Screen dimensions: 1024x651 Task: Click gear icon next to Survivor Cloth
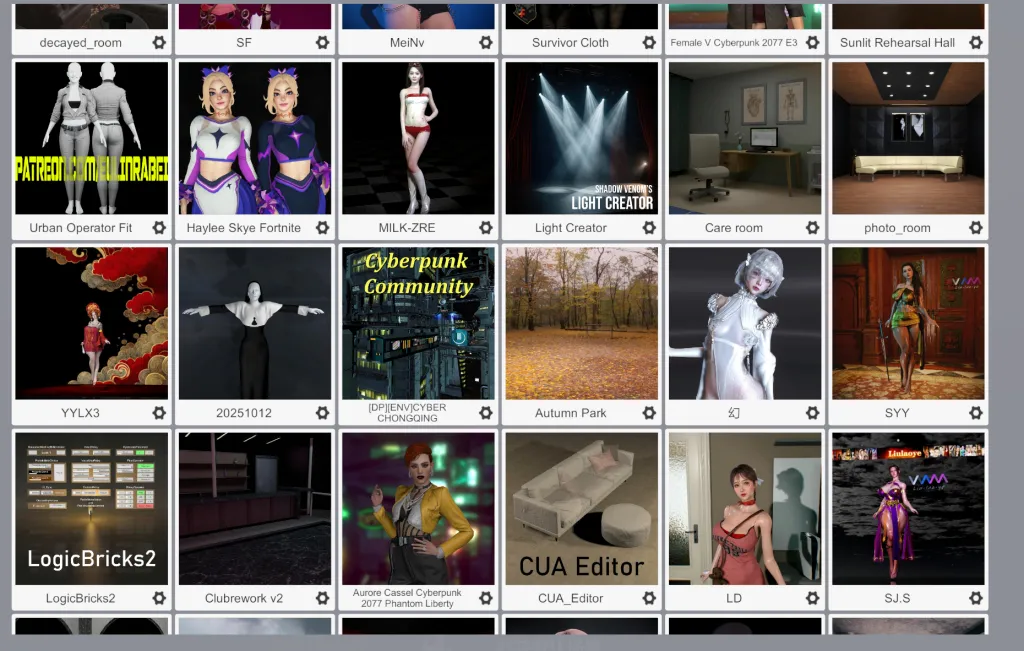(649, 42)
